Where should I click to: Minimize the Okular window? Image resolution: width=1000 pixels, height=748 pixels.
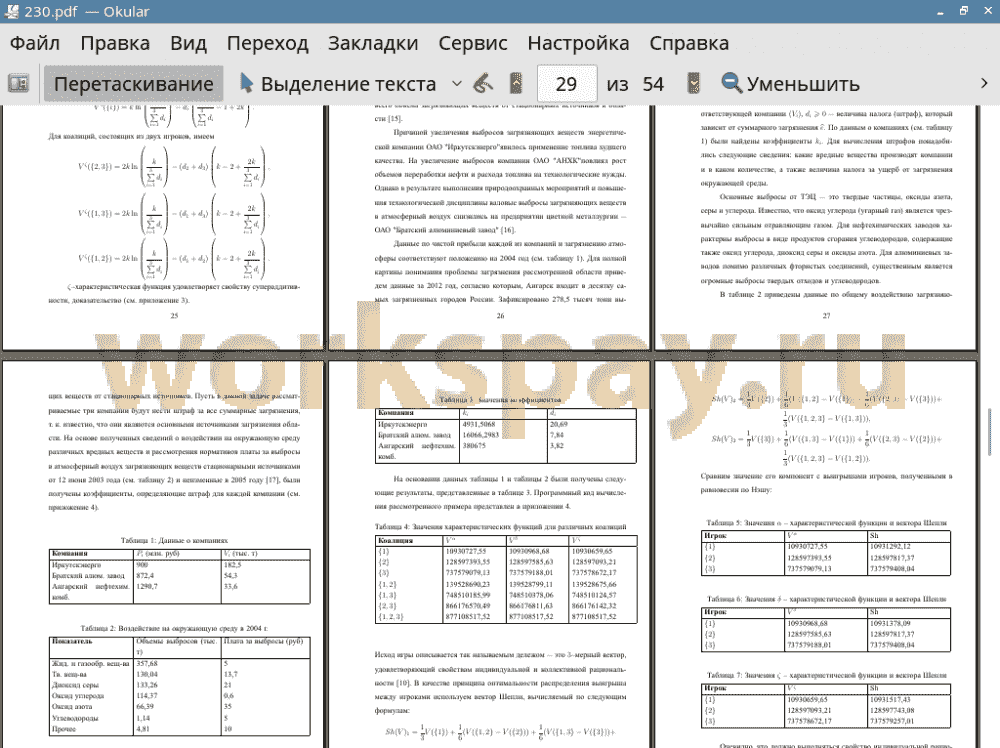coord(941,12)
